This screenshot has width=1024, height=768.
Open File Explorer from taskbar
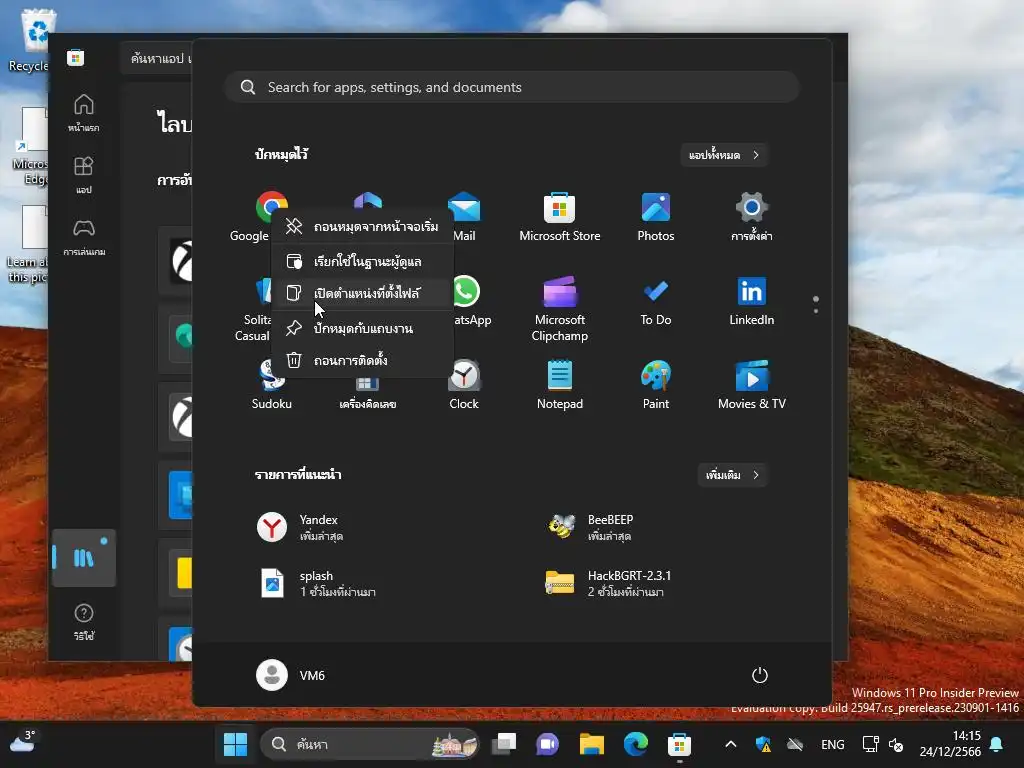(x=592, y=744)
